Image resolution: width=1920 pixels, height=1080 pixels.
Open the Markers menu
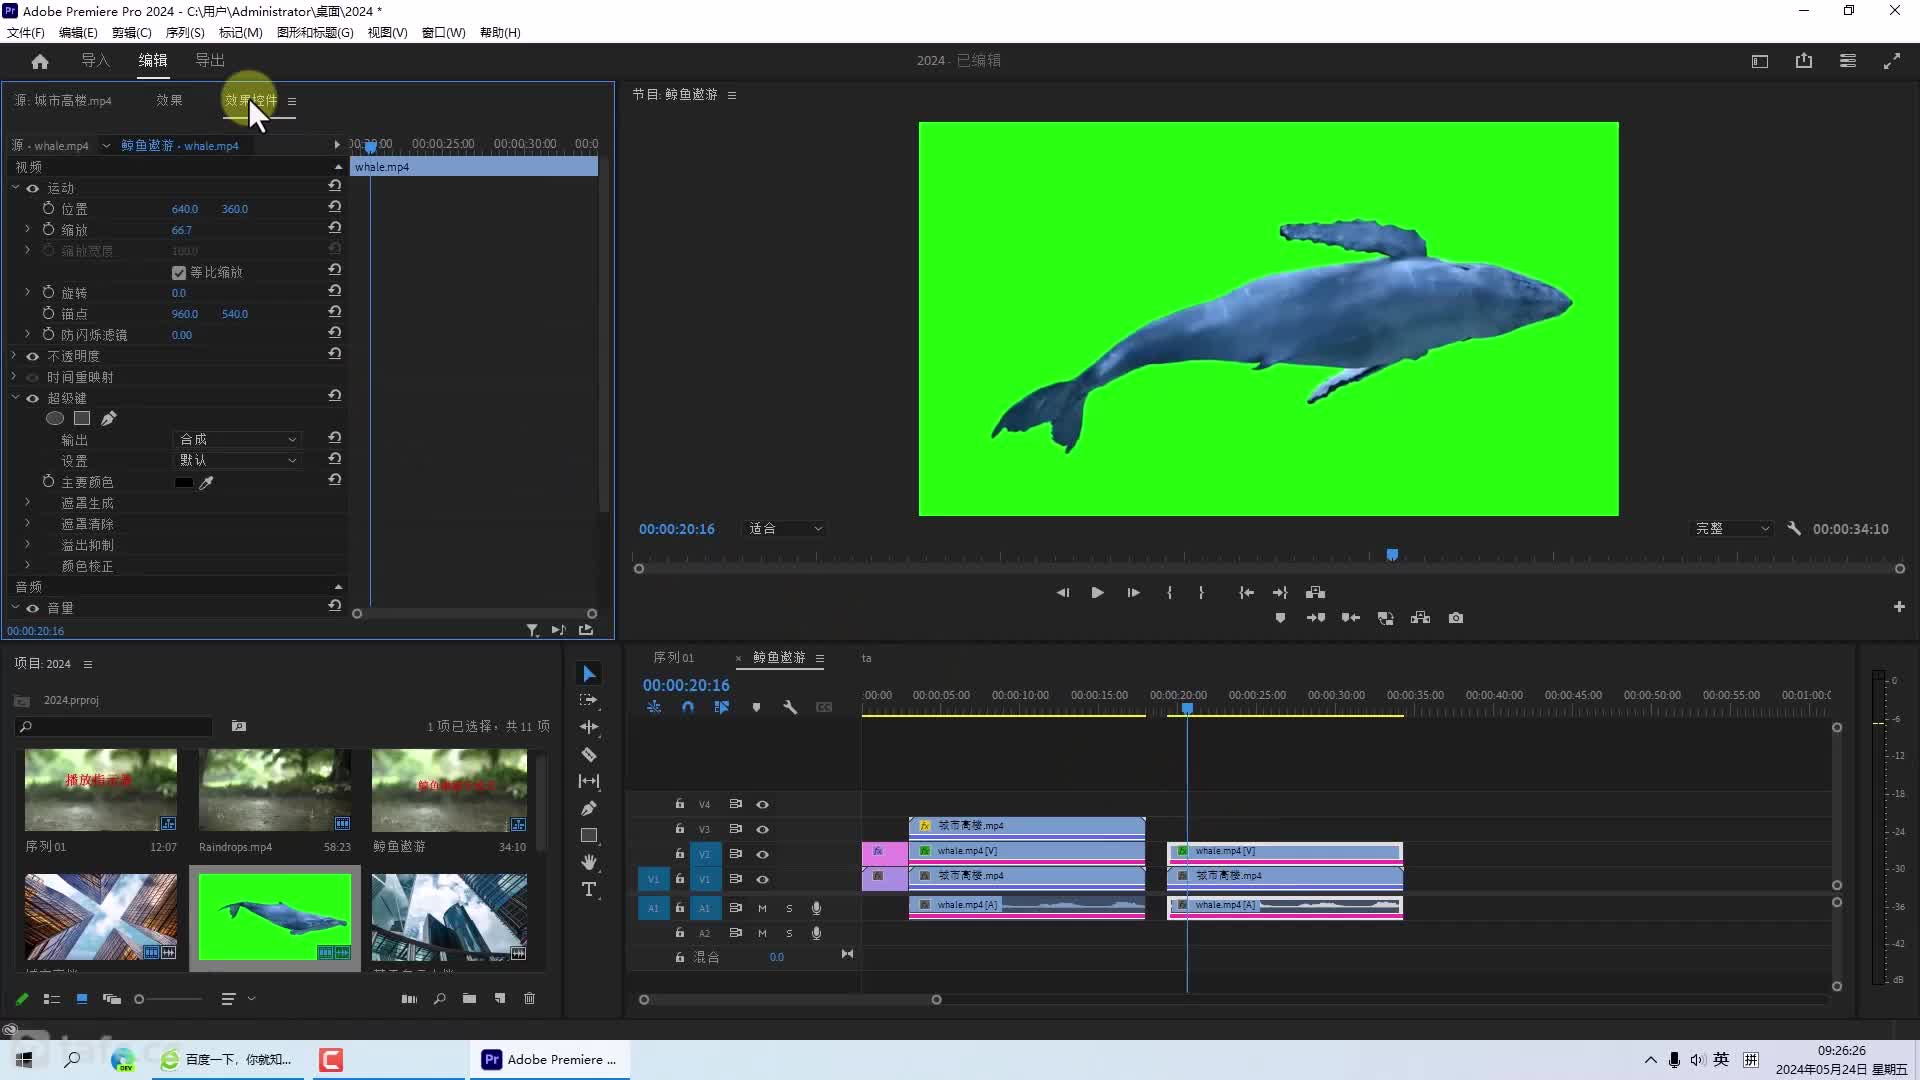[x=240, y=32]
